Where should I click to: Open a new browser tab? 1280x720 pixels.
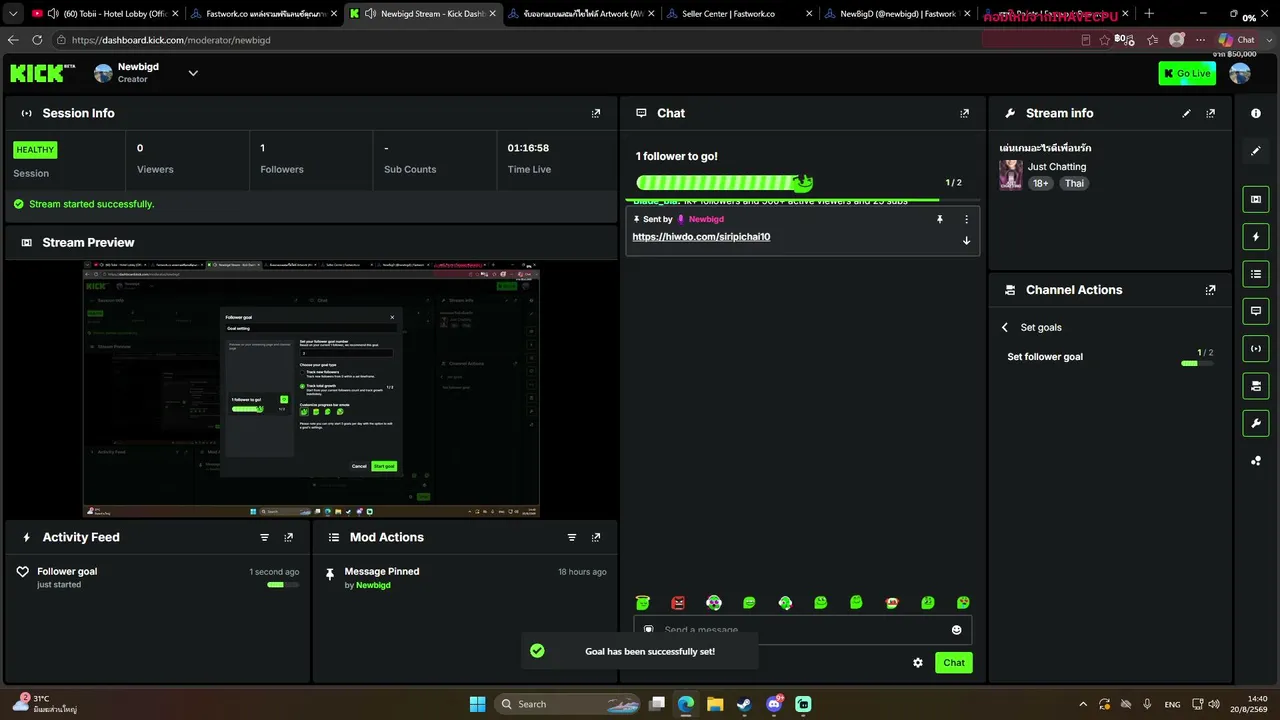1149,14
